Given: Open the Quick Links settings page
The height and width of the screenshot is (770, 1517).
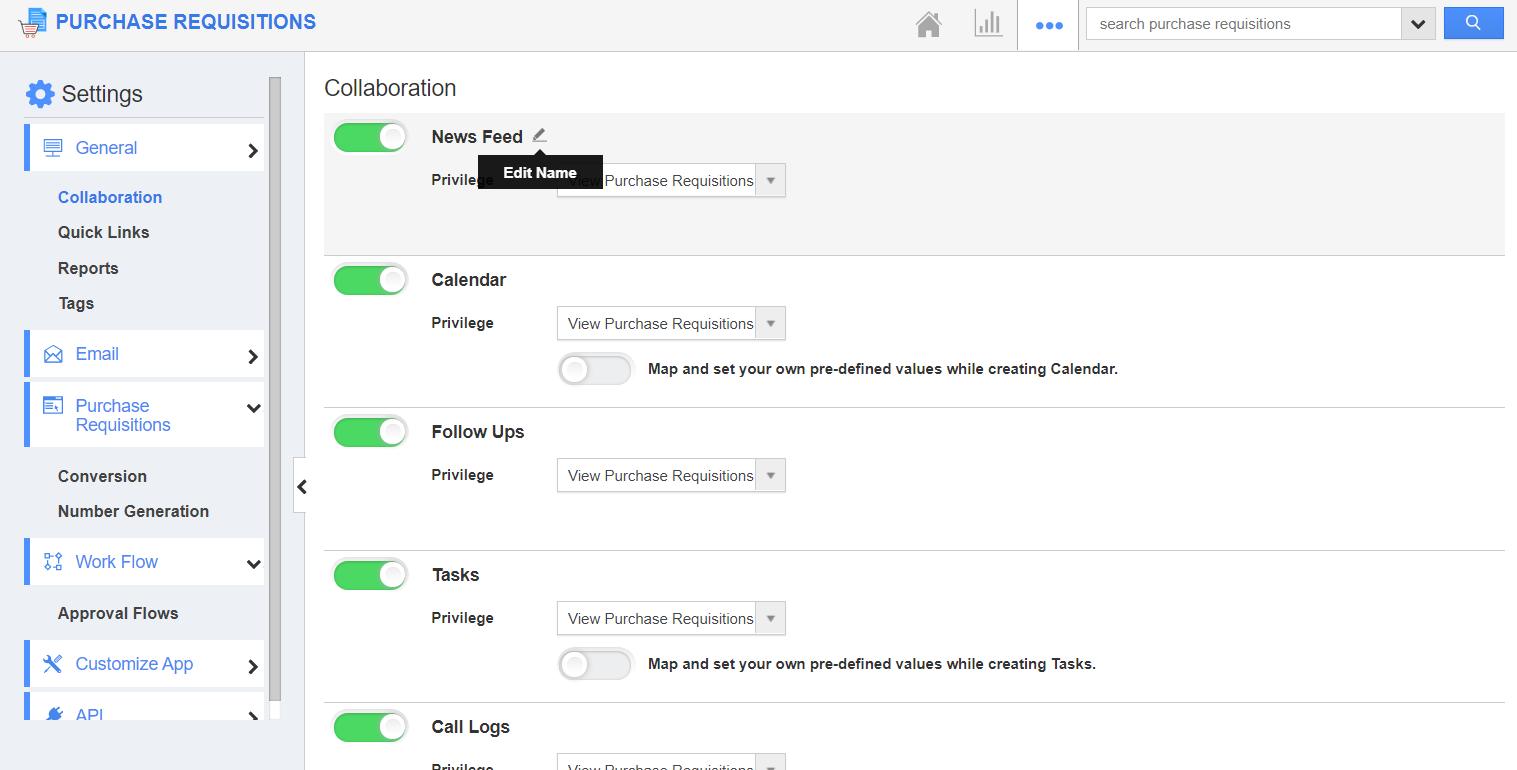Looking at the screenshot, I should (x=104, y=232).
